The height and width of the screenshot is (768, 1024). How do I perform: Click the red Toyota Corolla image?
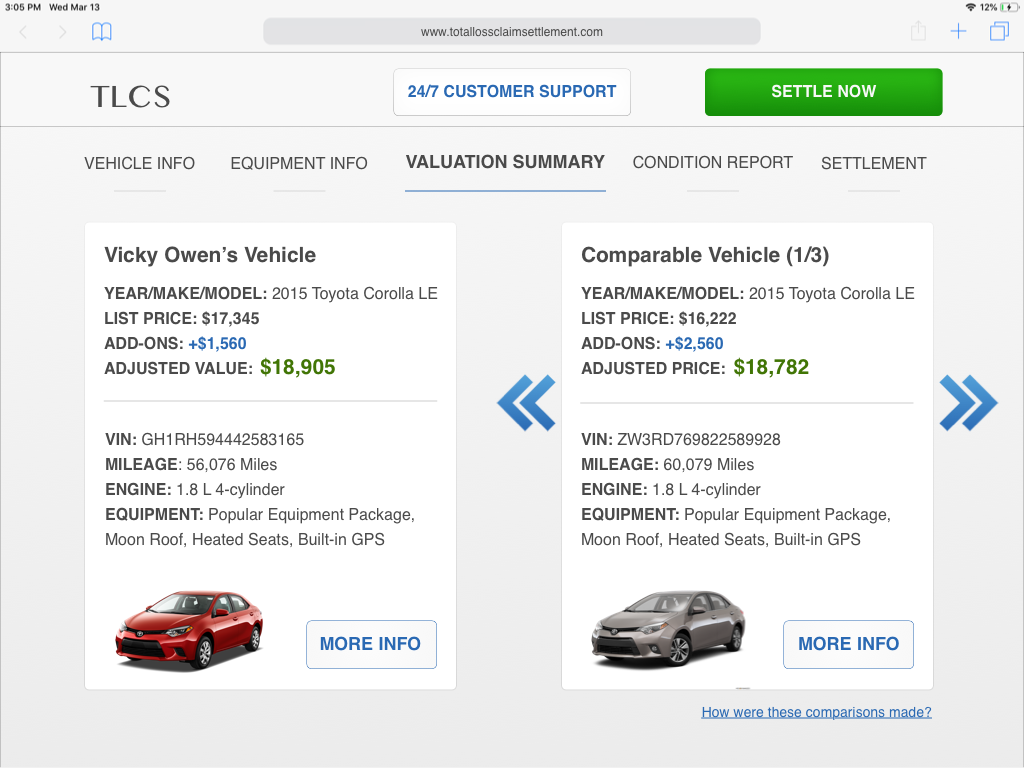189,630
